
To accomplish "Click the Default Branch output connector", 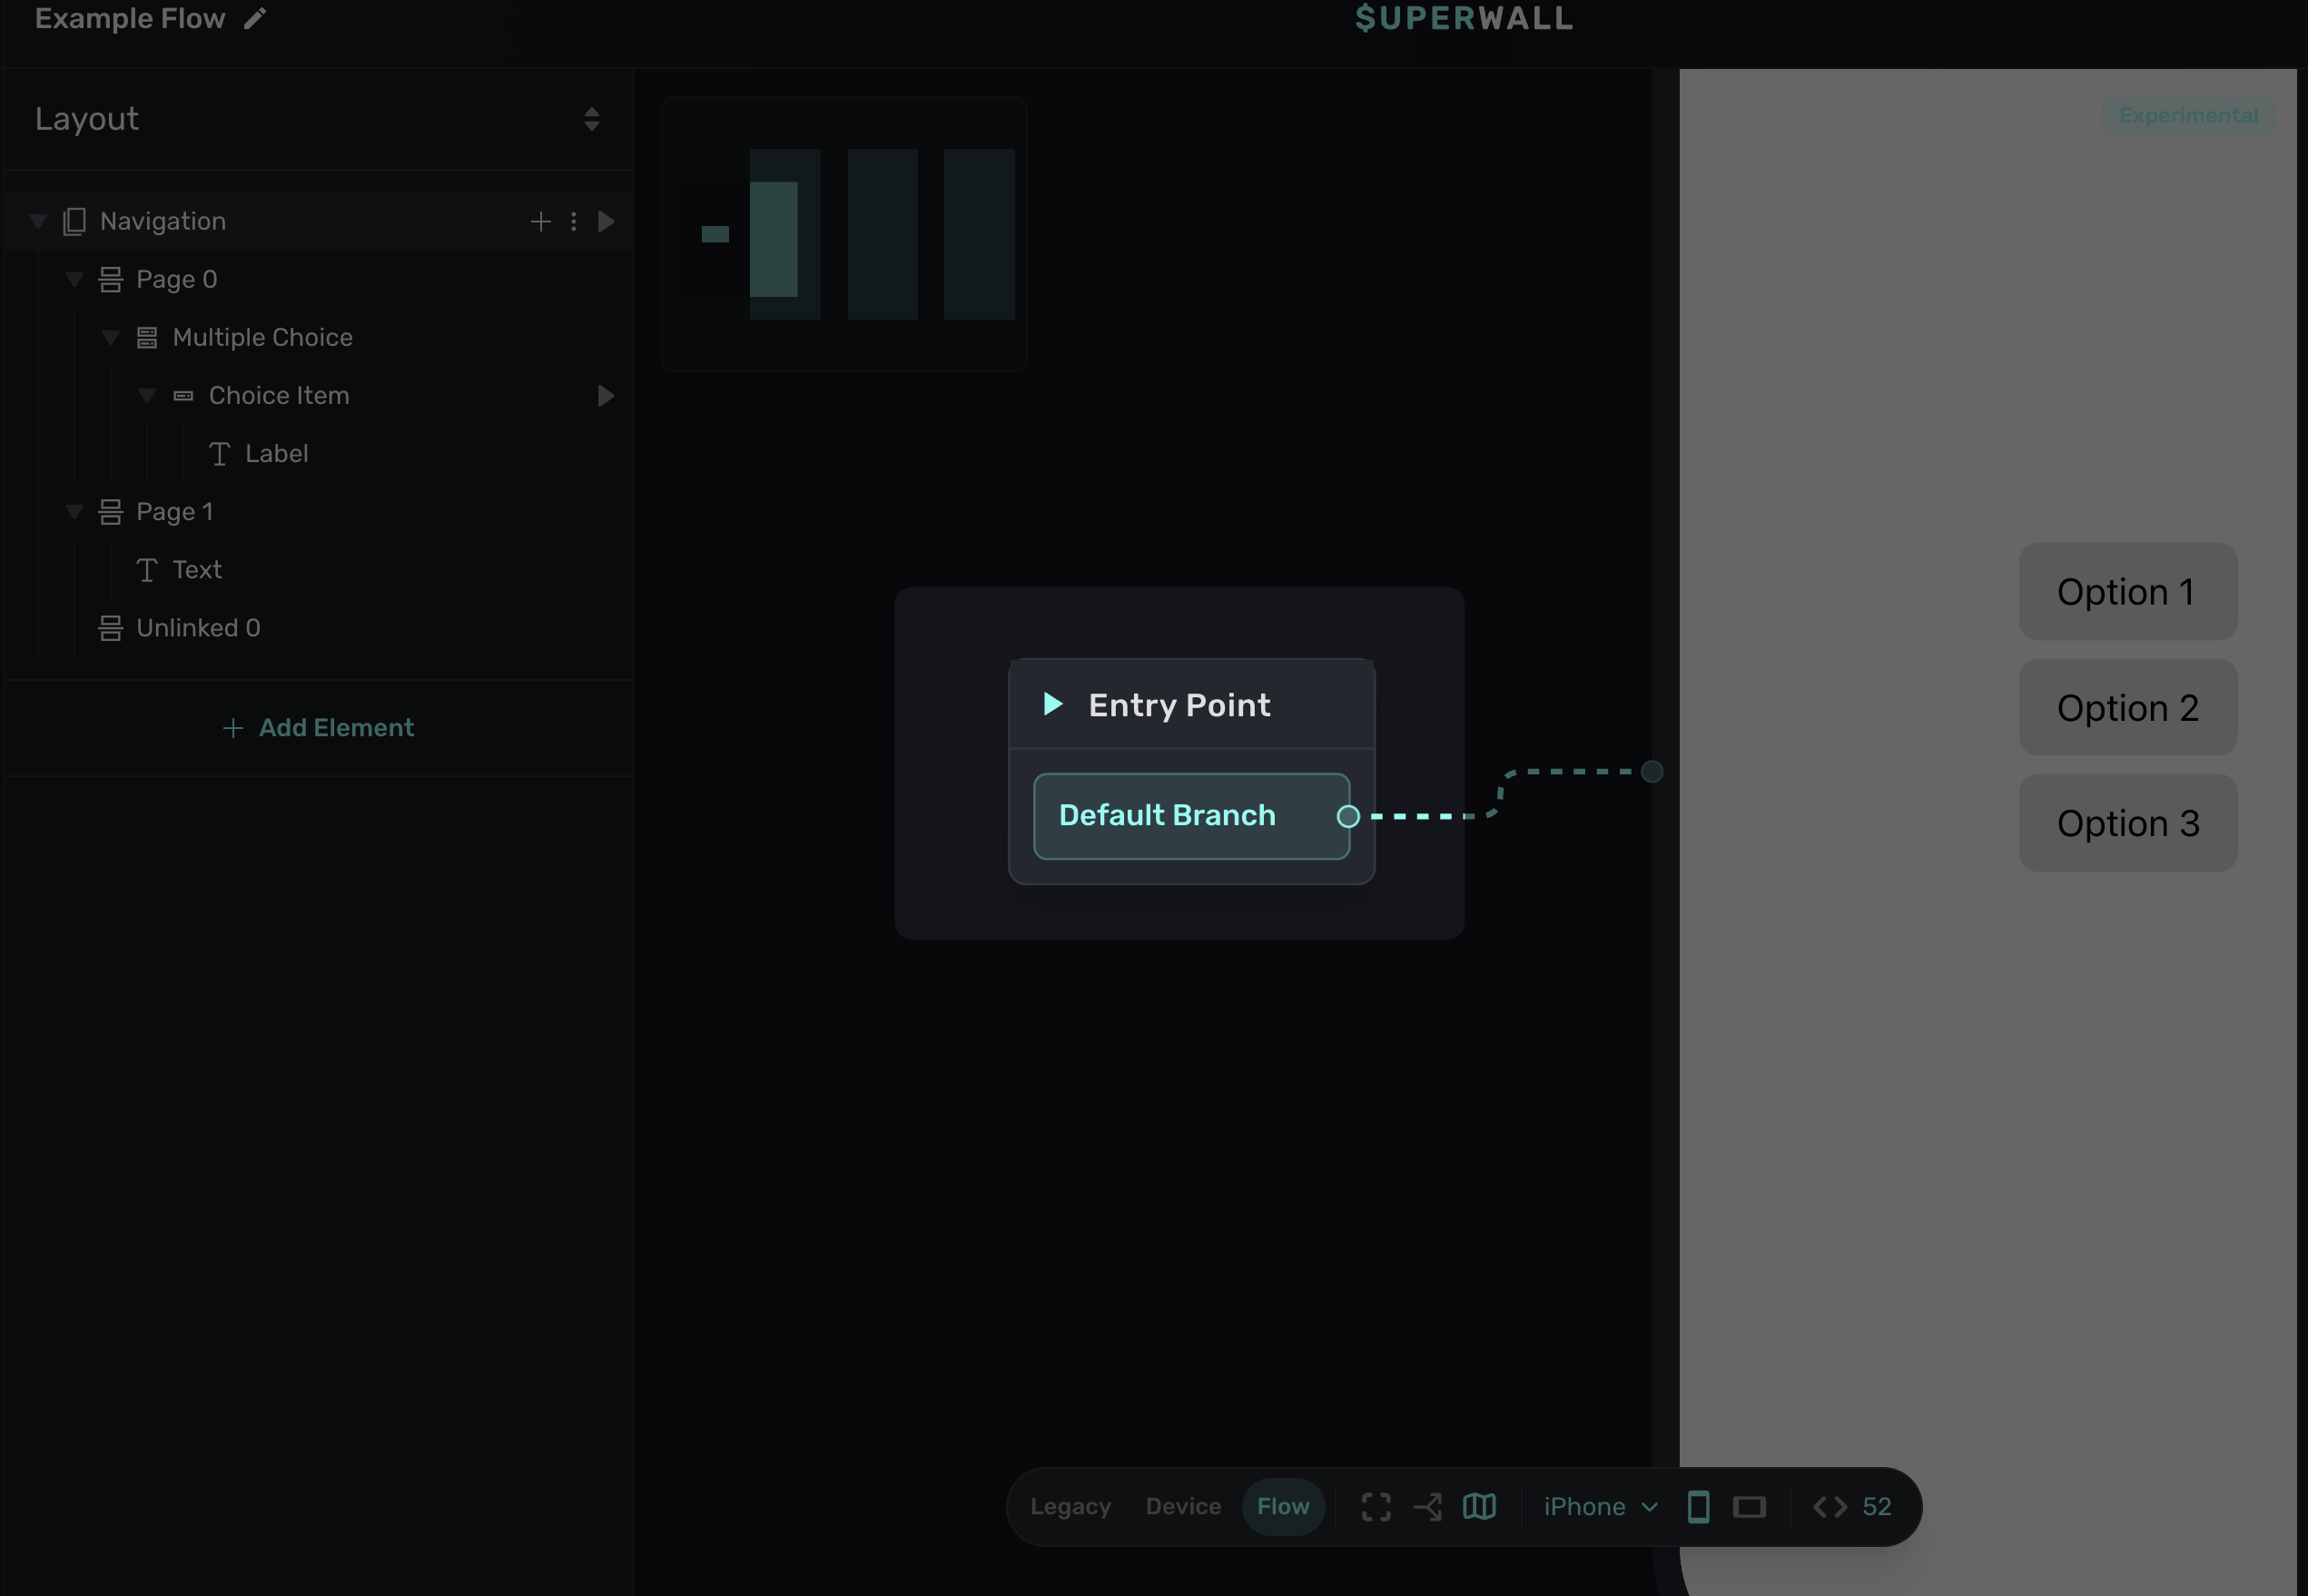I will tap(1348, 816).
